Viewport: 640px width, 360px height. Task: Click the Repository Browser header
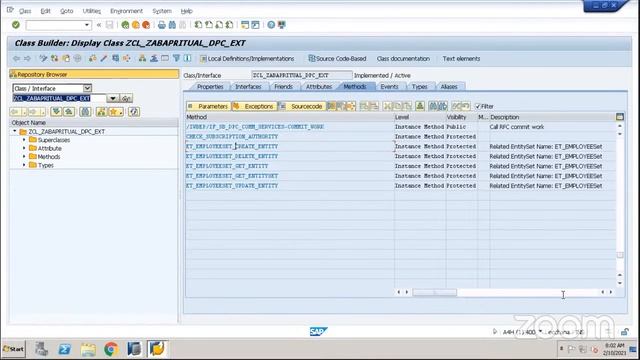point(94,74)
